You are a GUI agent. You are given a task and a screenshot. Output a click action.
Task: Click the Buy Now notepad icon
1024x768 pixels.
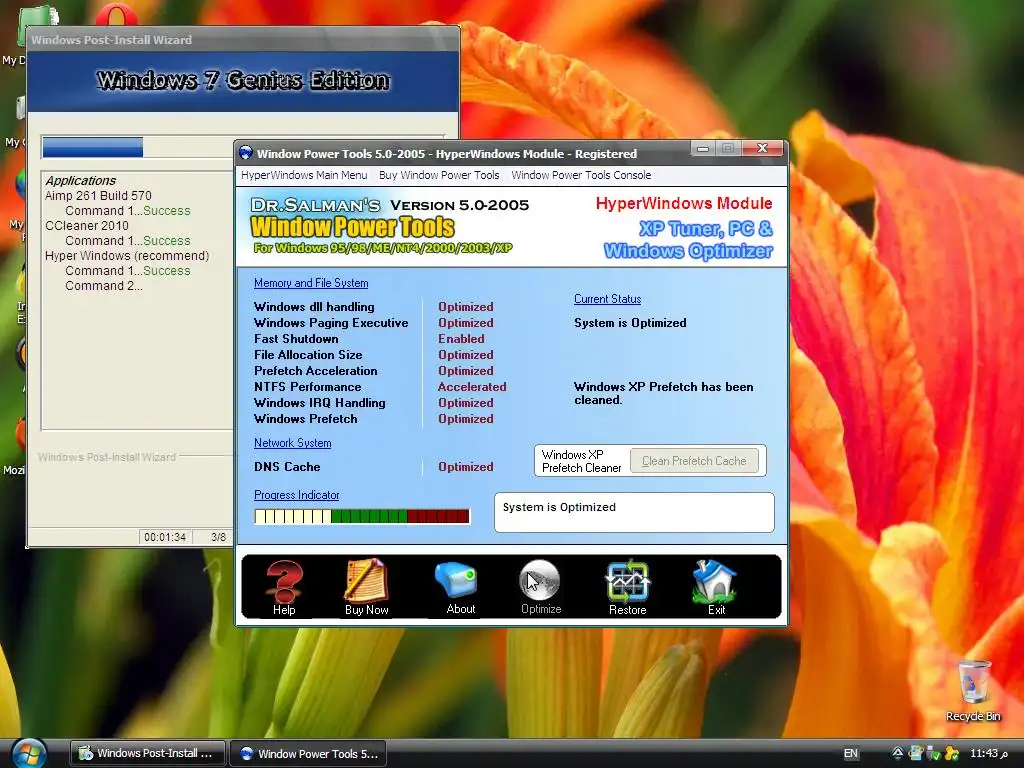click(x=366, y=580)
